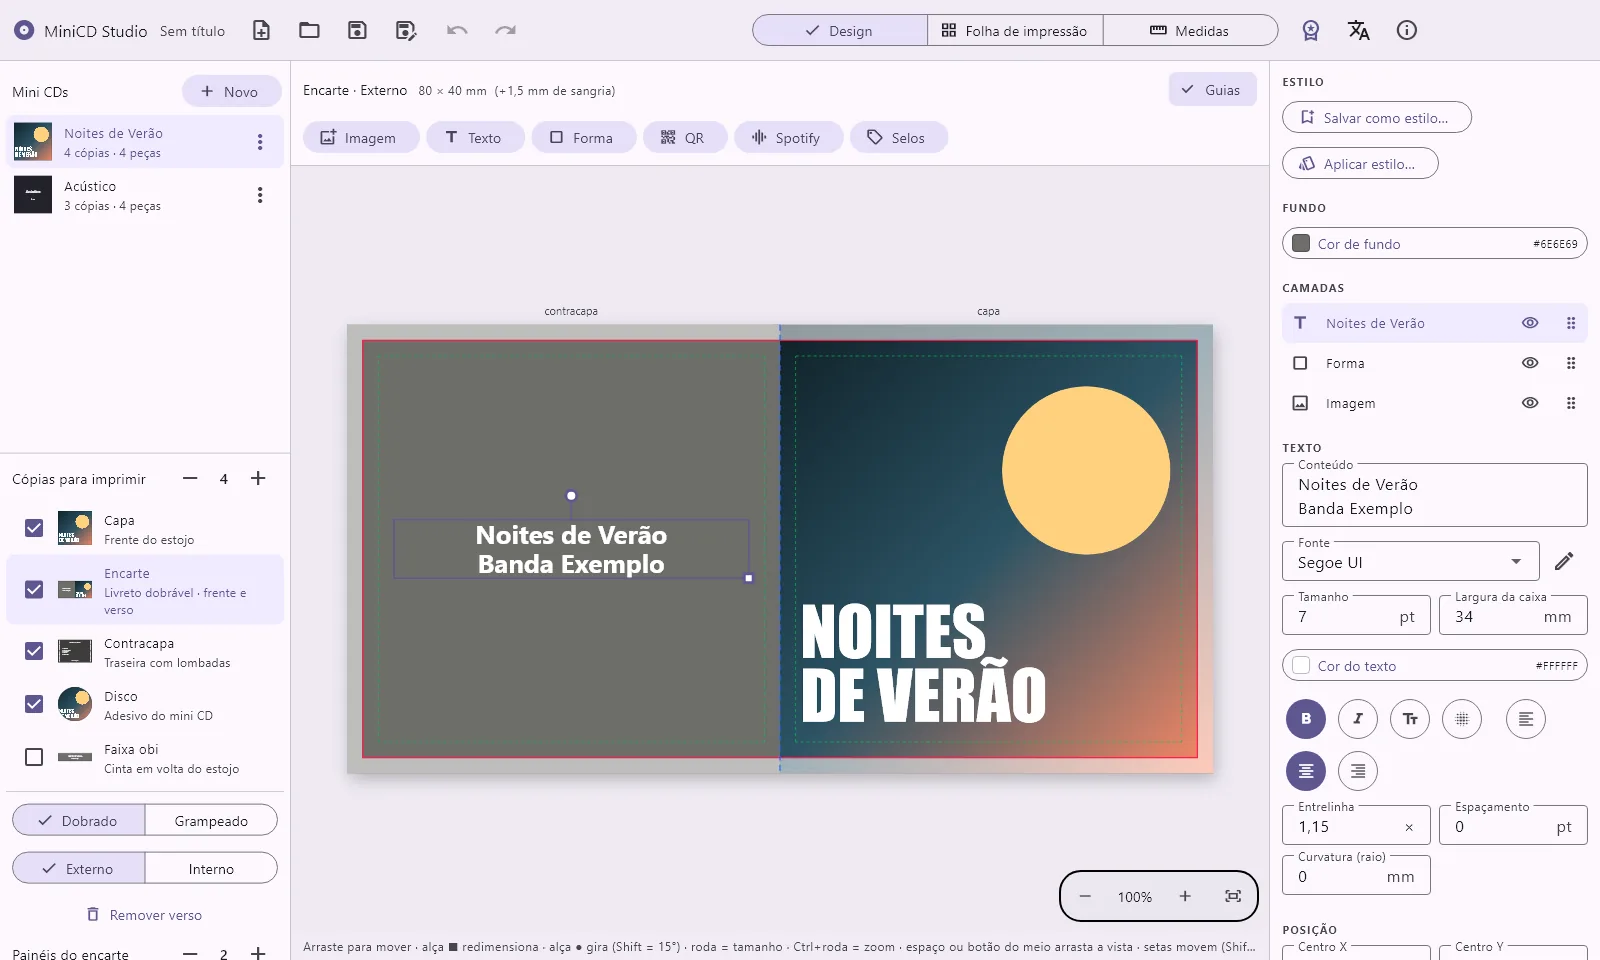Grab the drag handle of Forma layer
1600x960 pixels.
[1571, 363]
